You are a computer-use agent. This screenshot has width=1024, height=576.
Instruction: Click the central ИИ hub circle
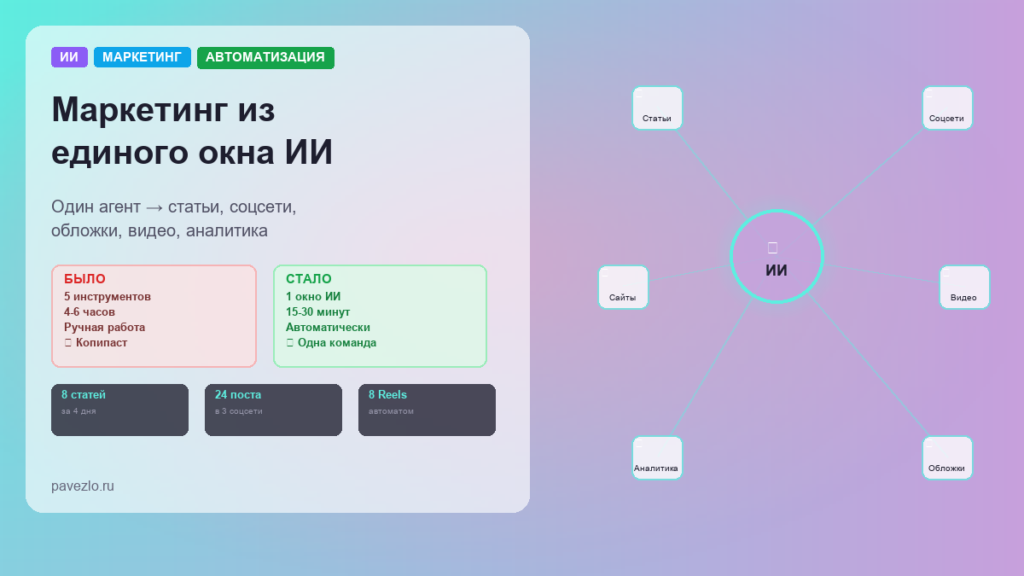(776, 257)
